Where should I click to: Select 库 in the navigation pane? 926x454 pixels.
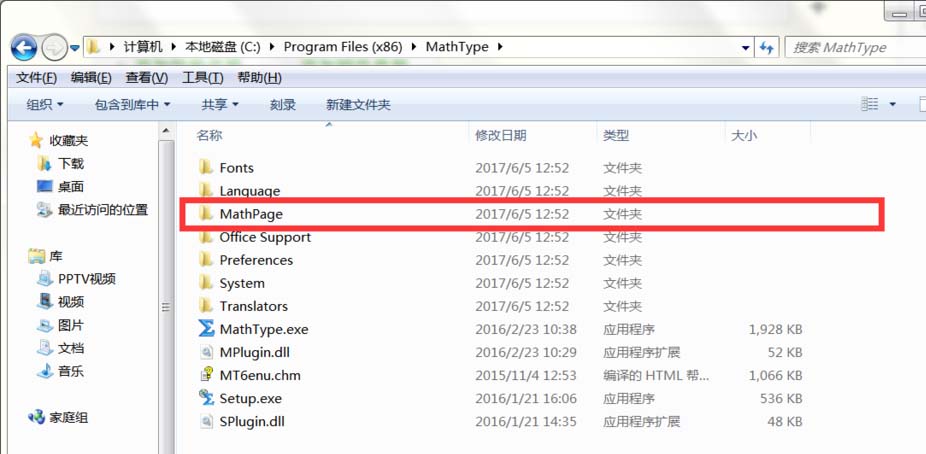point(56,256)
